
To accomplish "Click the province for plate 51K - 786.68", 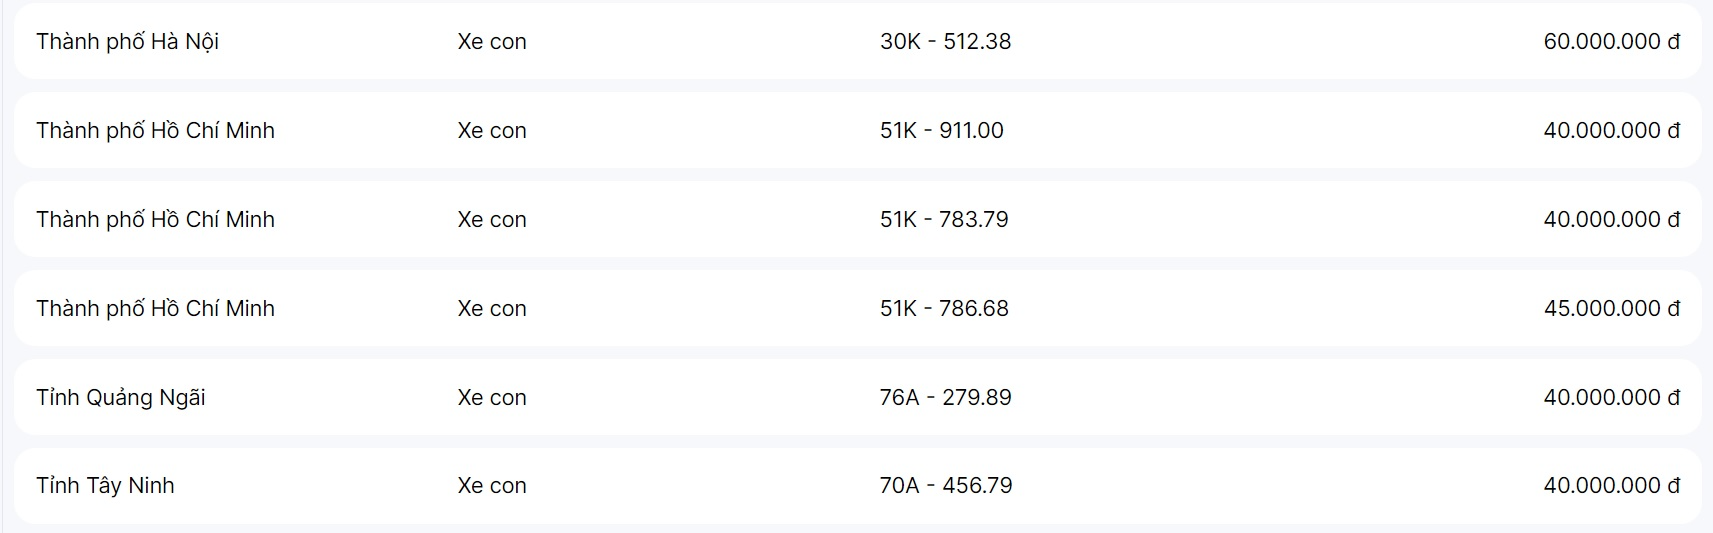I will click(x=155, y=308).
